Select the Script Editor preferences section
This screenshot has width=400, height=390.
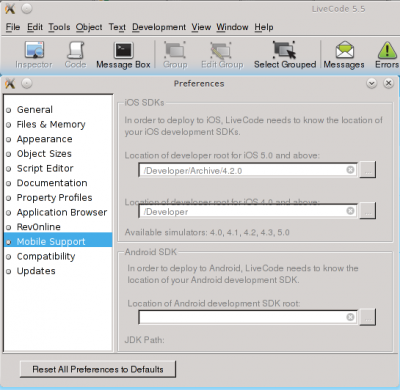pyautogui.click(x=45, y=168)
